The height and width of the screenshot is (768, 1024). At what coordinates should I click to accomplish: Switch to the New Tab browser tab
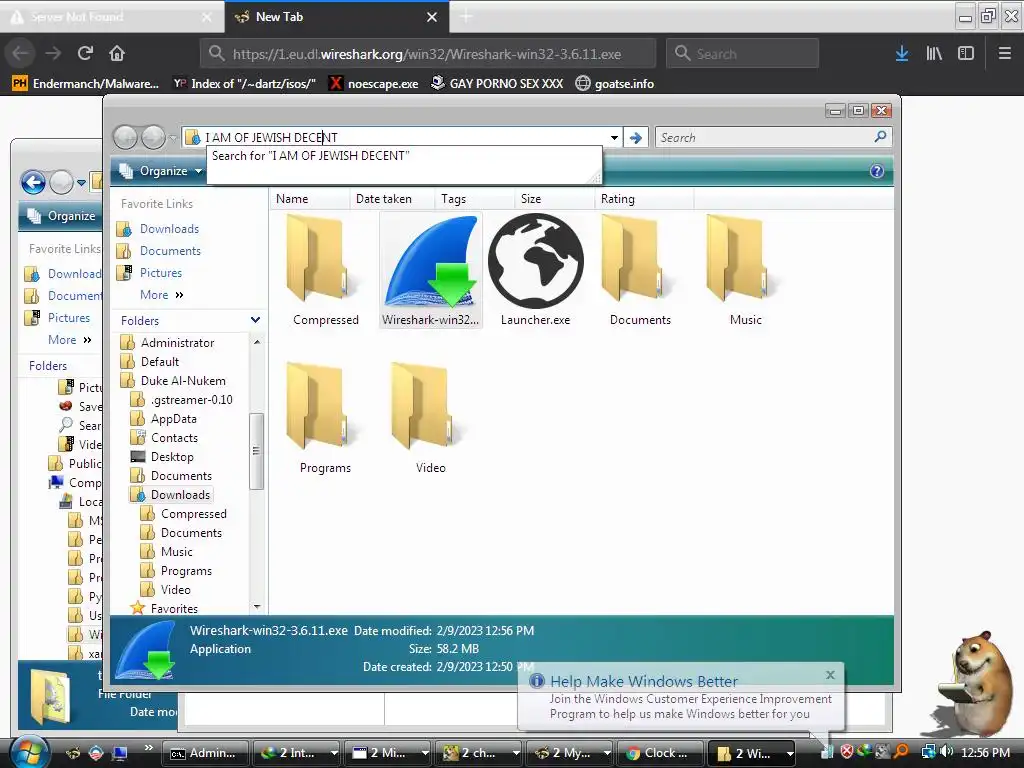tap(337, 17)
